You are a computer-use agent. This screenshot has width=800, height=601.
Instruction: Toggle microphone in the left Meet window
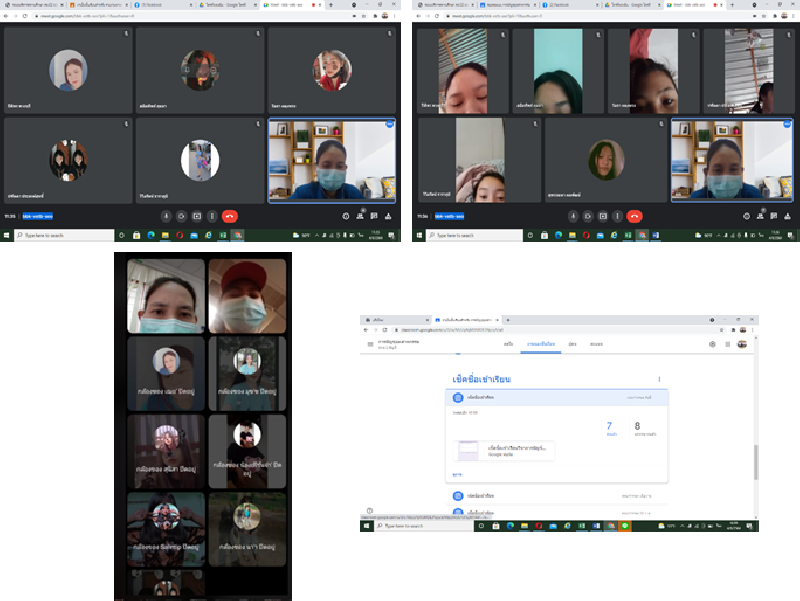pyautogui.click(x=166, y=216)
